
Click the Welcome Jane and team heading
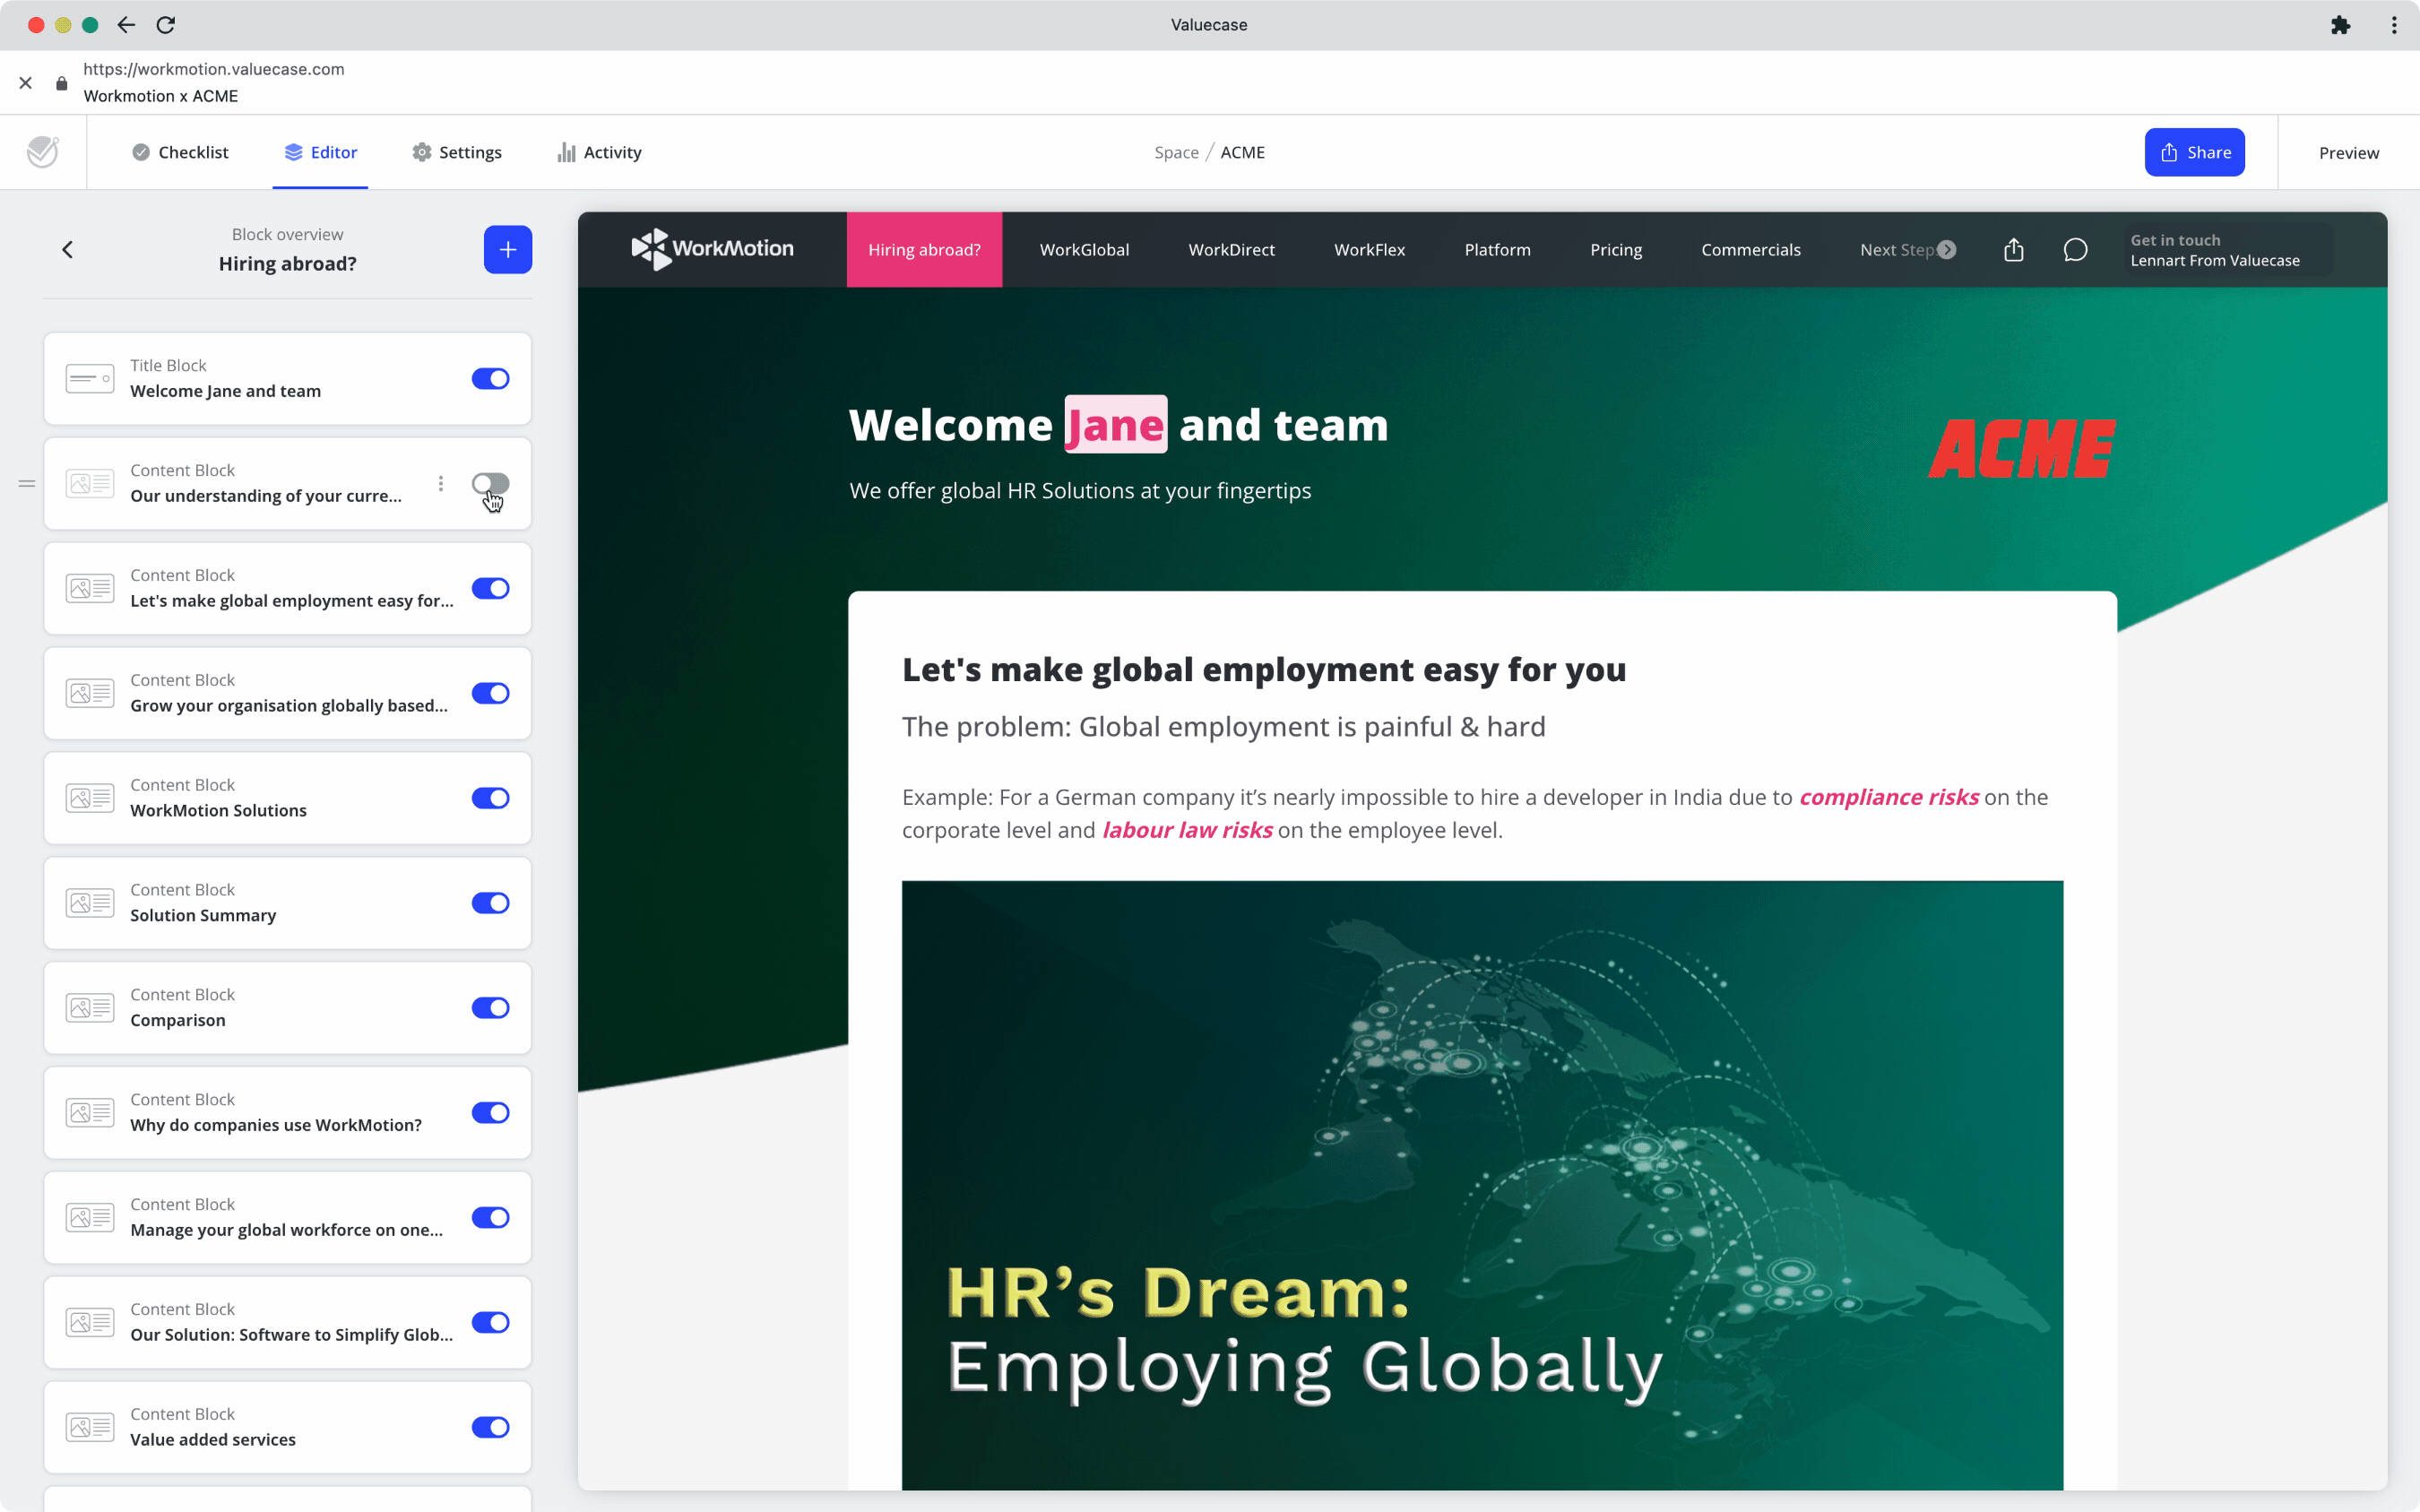click(1118, 425)
